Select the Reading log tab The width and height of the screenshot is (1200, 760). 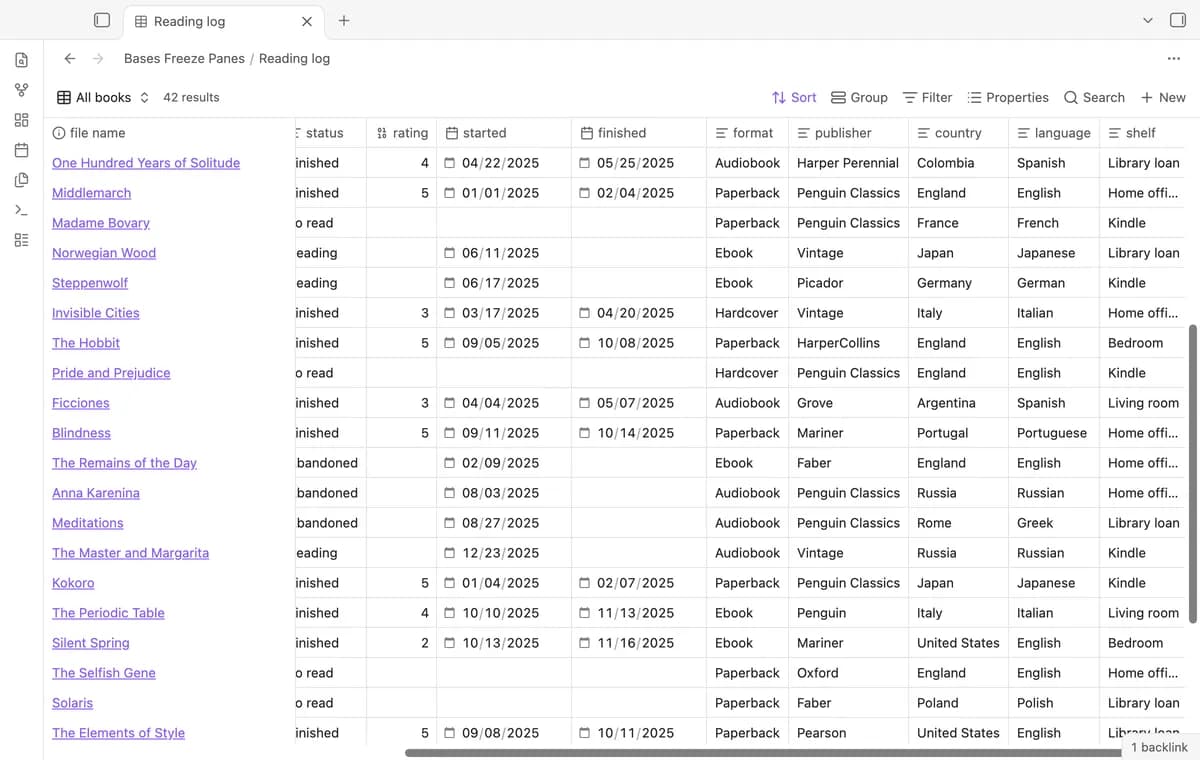pyautogui.click(x=222, y=21)
